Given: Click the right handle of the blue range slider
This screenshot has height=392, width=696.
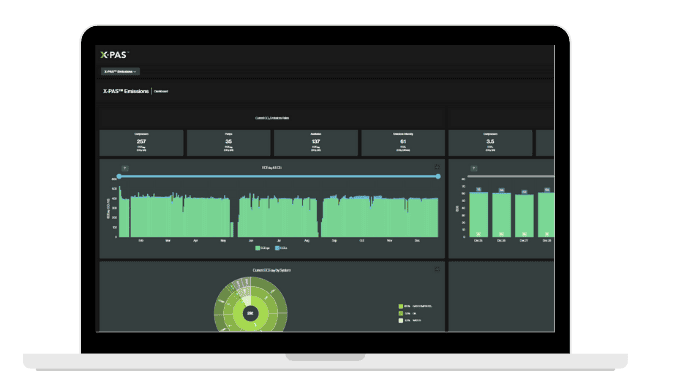Looking at the screenshot, I should pos(438,176).
